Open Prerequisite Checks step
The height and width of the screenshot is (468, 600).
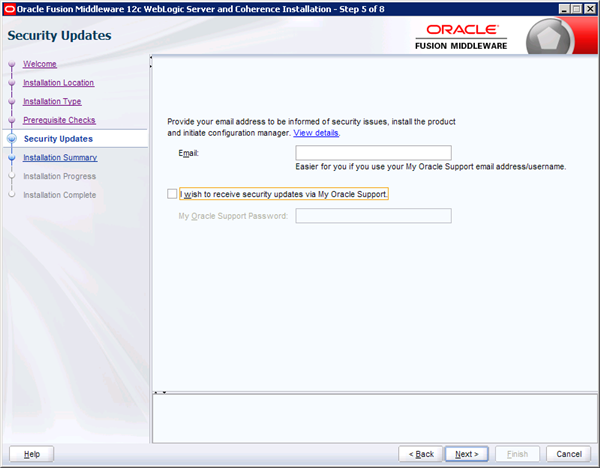59,120
